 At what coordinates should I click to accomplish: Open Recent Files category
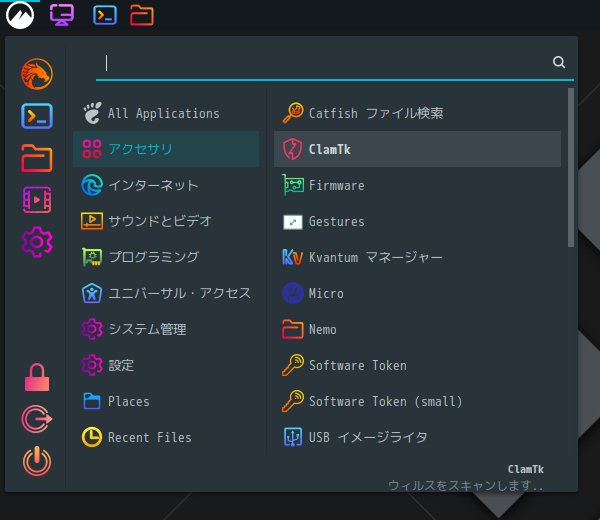(x=166, y=437)
